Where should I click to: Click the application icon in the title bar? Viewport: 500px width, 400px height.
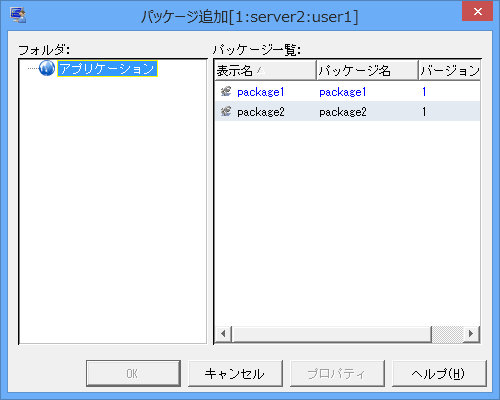[x=18, y=16]
